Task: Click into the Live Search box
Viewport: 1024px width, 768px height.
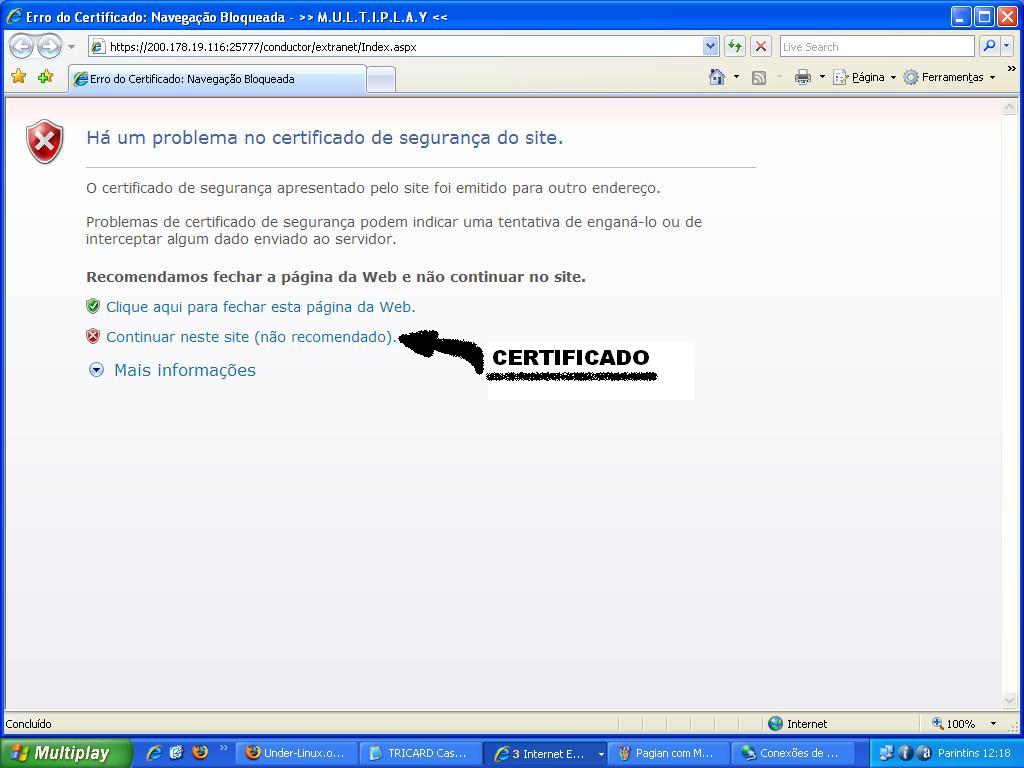Action: (x=876, y=46)
